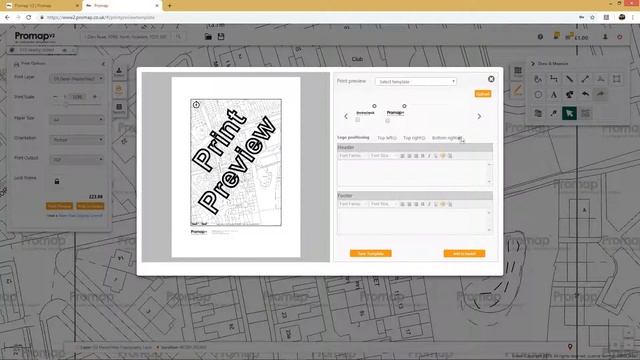Click the search magnifier icon

[x=178, y=37]
